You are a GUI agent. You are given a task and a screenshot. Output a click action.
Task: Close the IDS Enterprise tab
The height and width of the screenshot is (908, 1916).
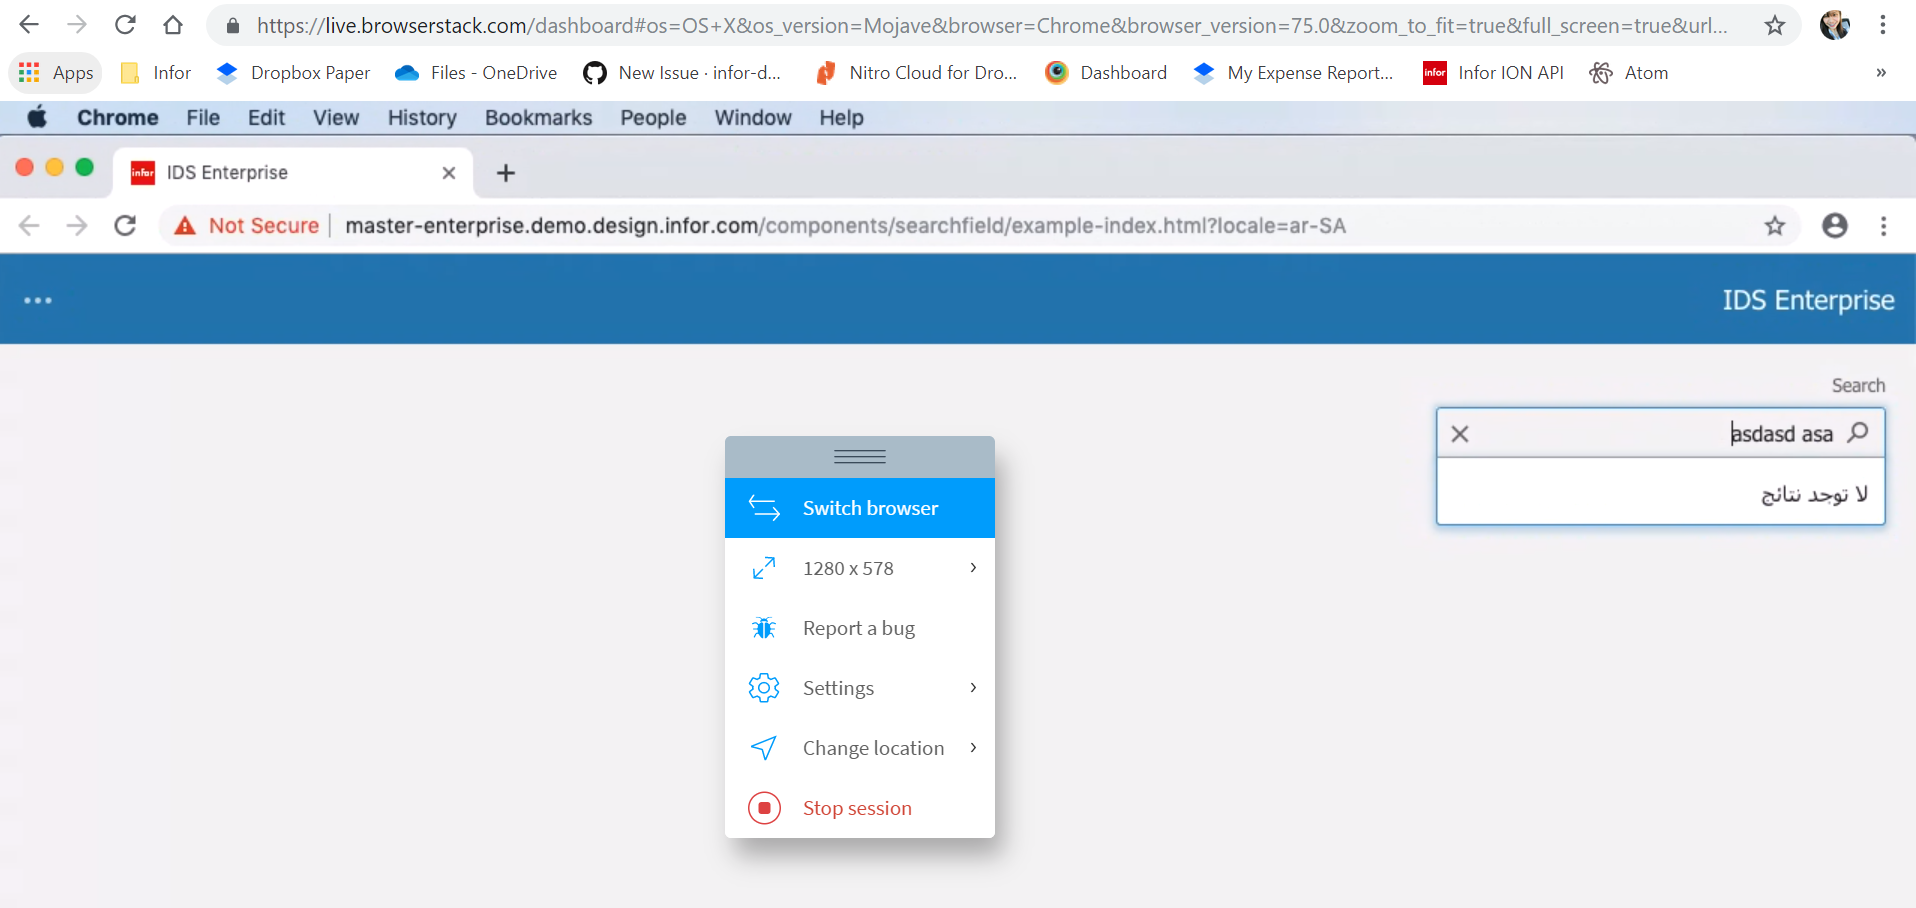449,173
